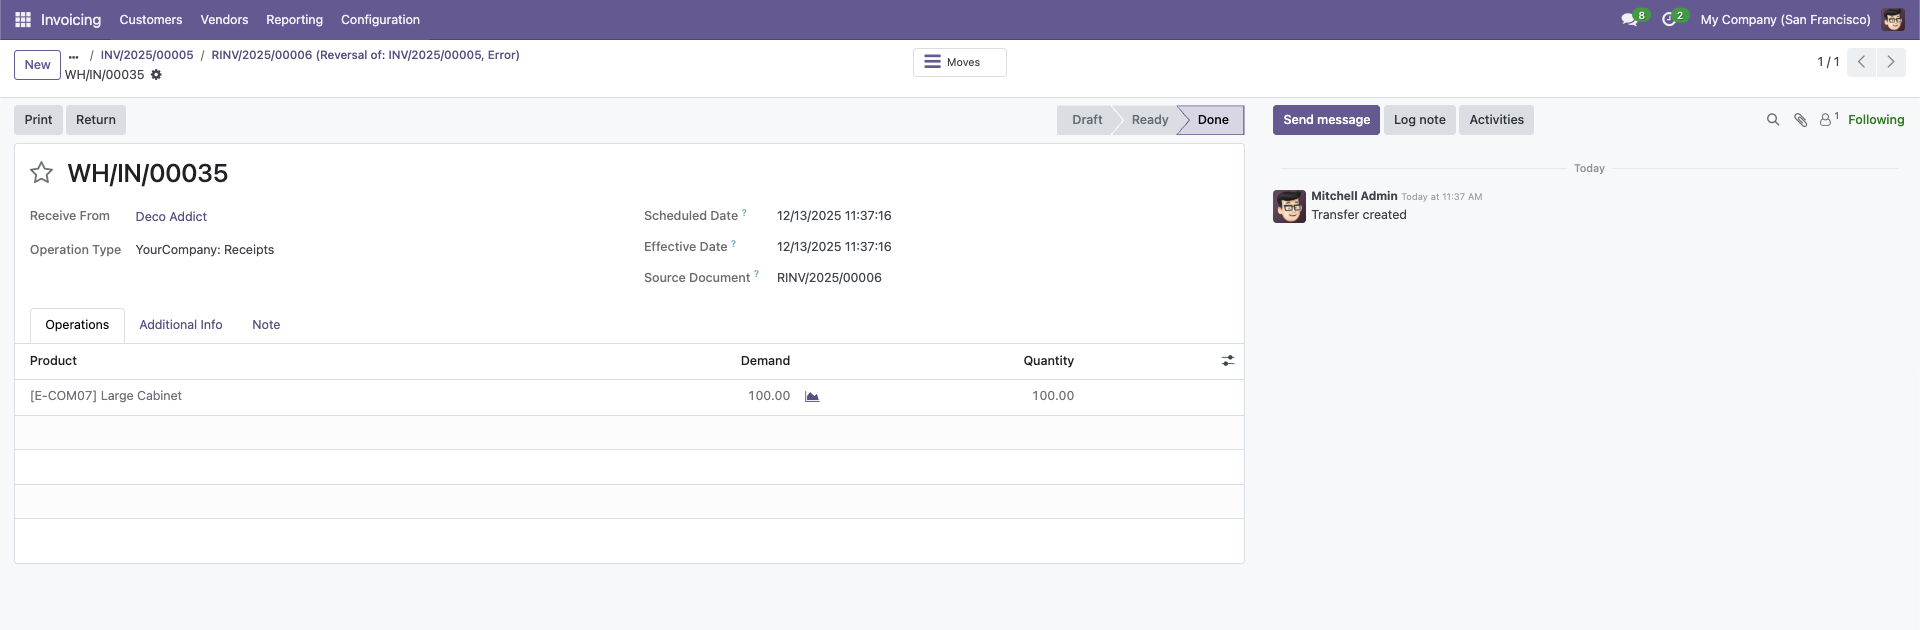The image size is (1920, 630).
Task: Click the Log note button
Action: (1419, 120)
